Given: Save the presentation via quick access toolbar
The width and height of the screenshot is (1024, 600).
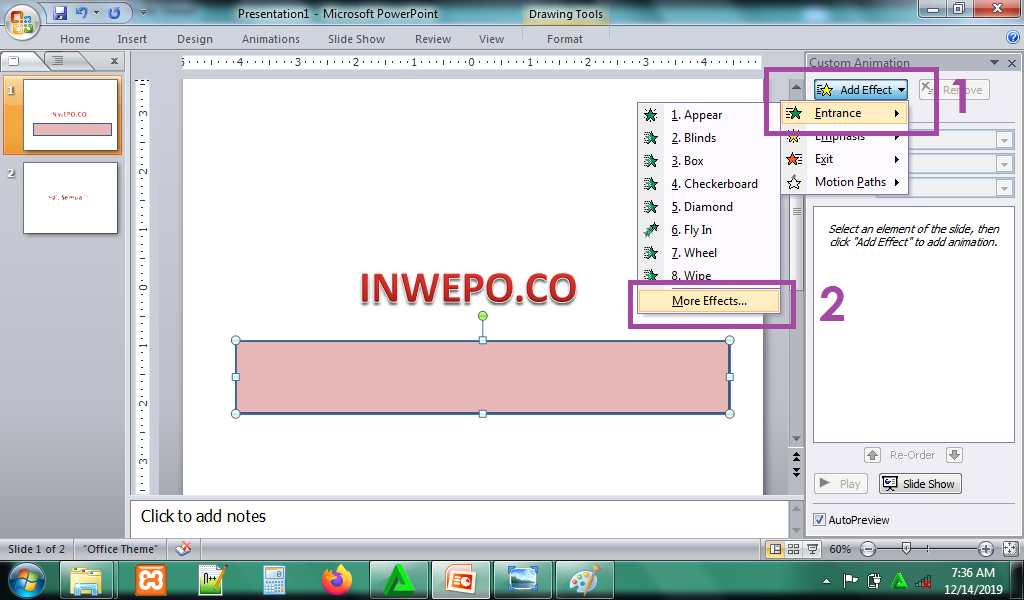Looking at the screenshot, I should 60,12.
